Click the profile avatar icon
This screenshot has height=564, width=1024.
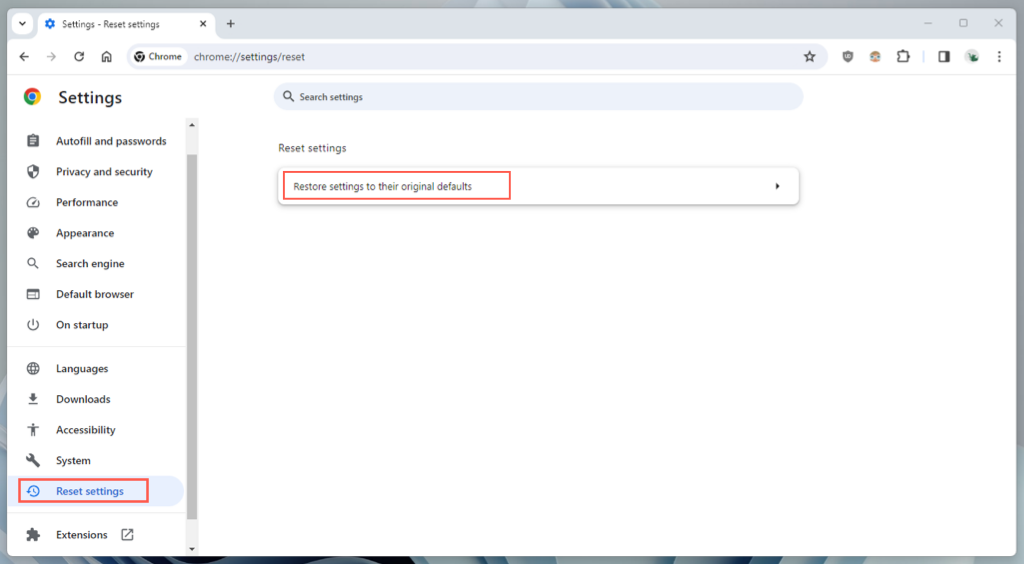[971, 57]
